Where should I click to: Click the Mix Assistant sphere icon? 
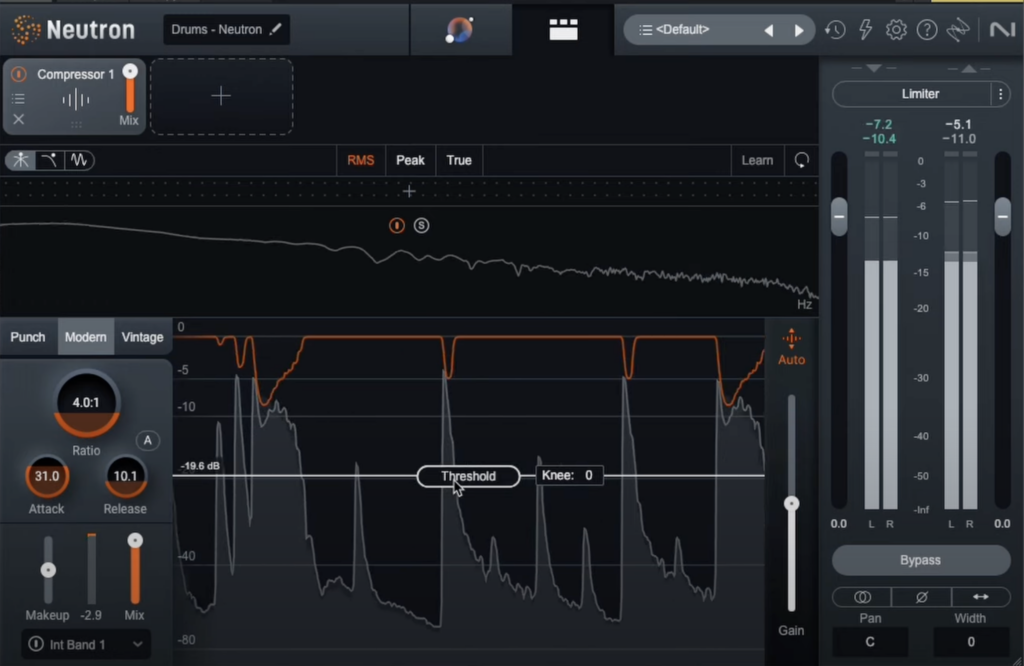pyautogui.click(x=460, y=30)
